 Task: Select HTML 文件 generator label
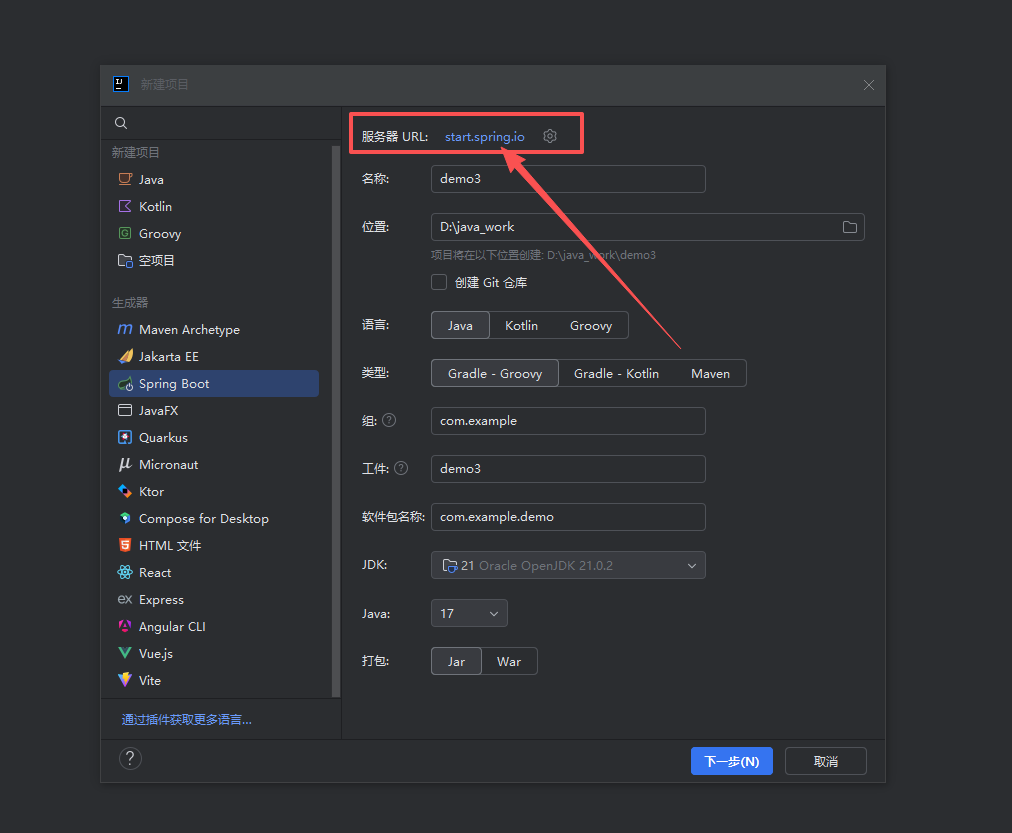(170, 545)
